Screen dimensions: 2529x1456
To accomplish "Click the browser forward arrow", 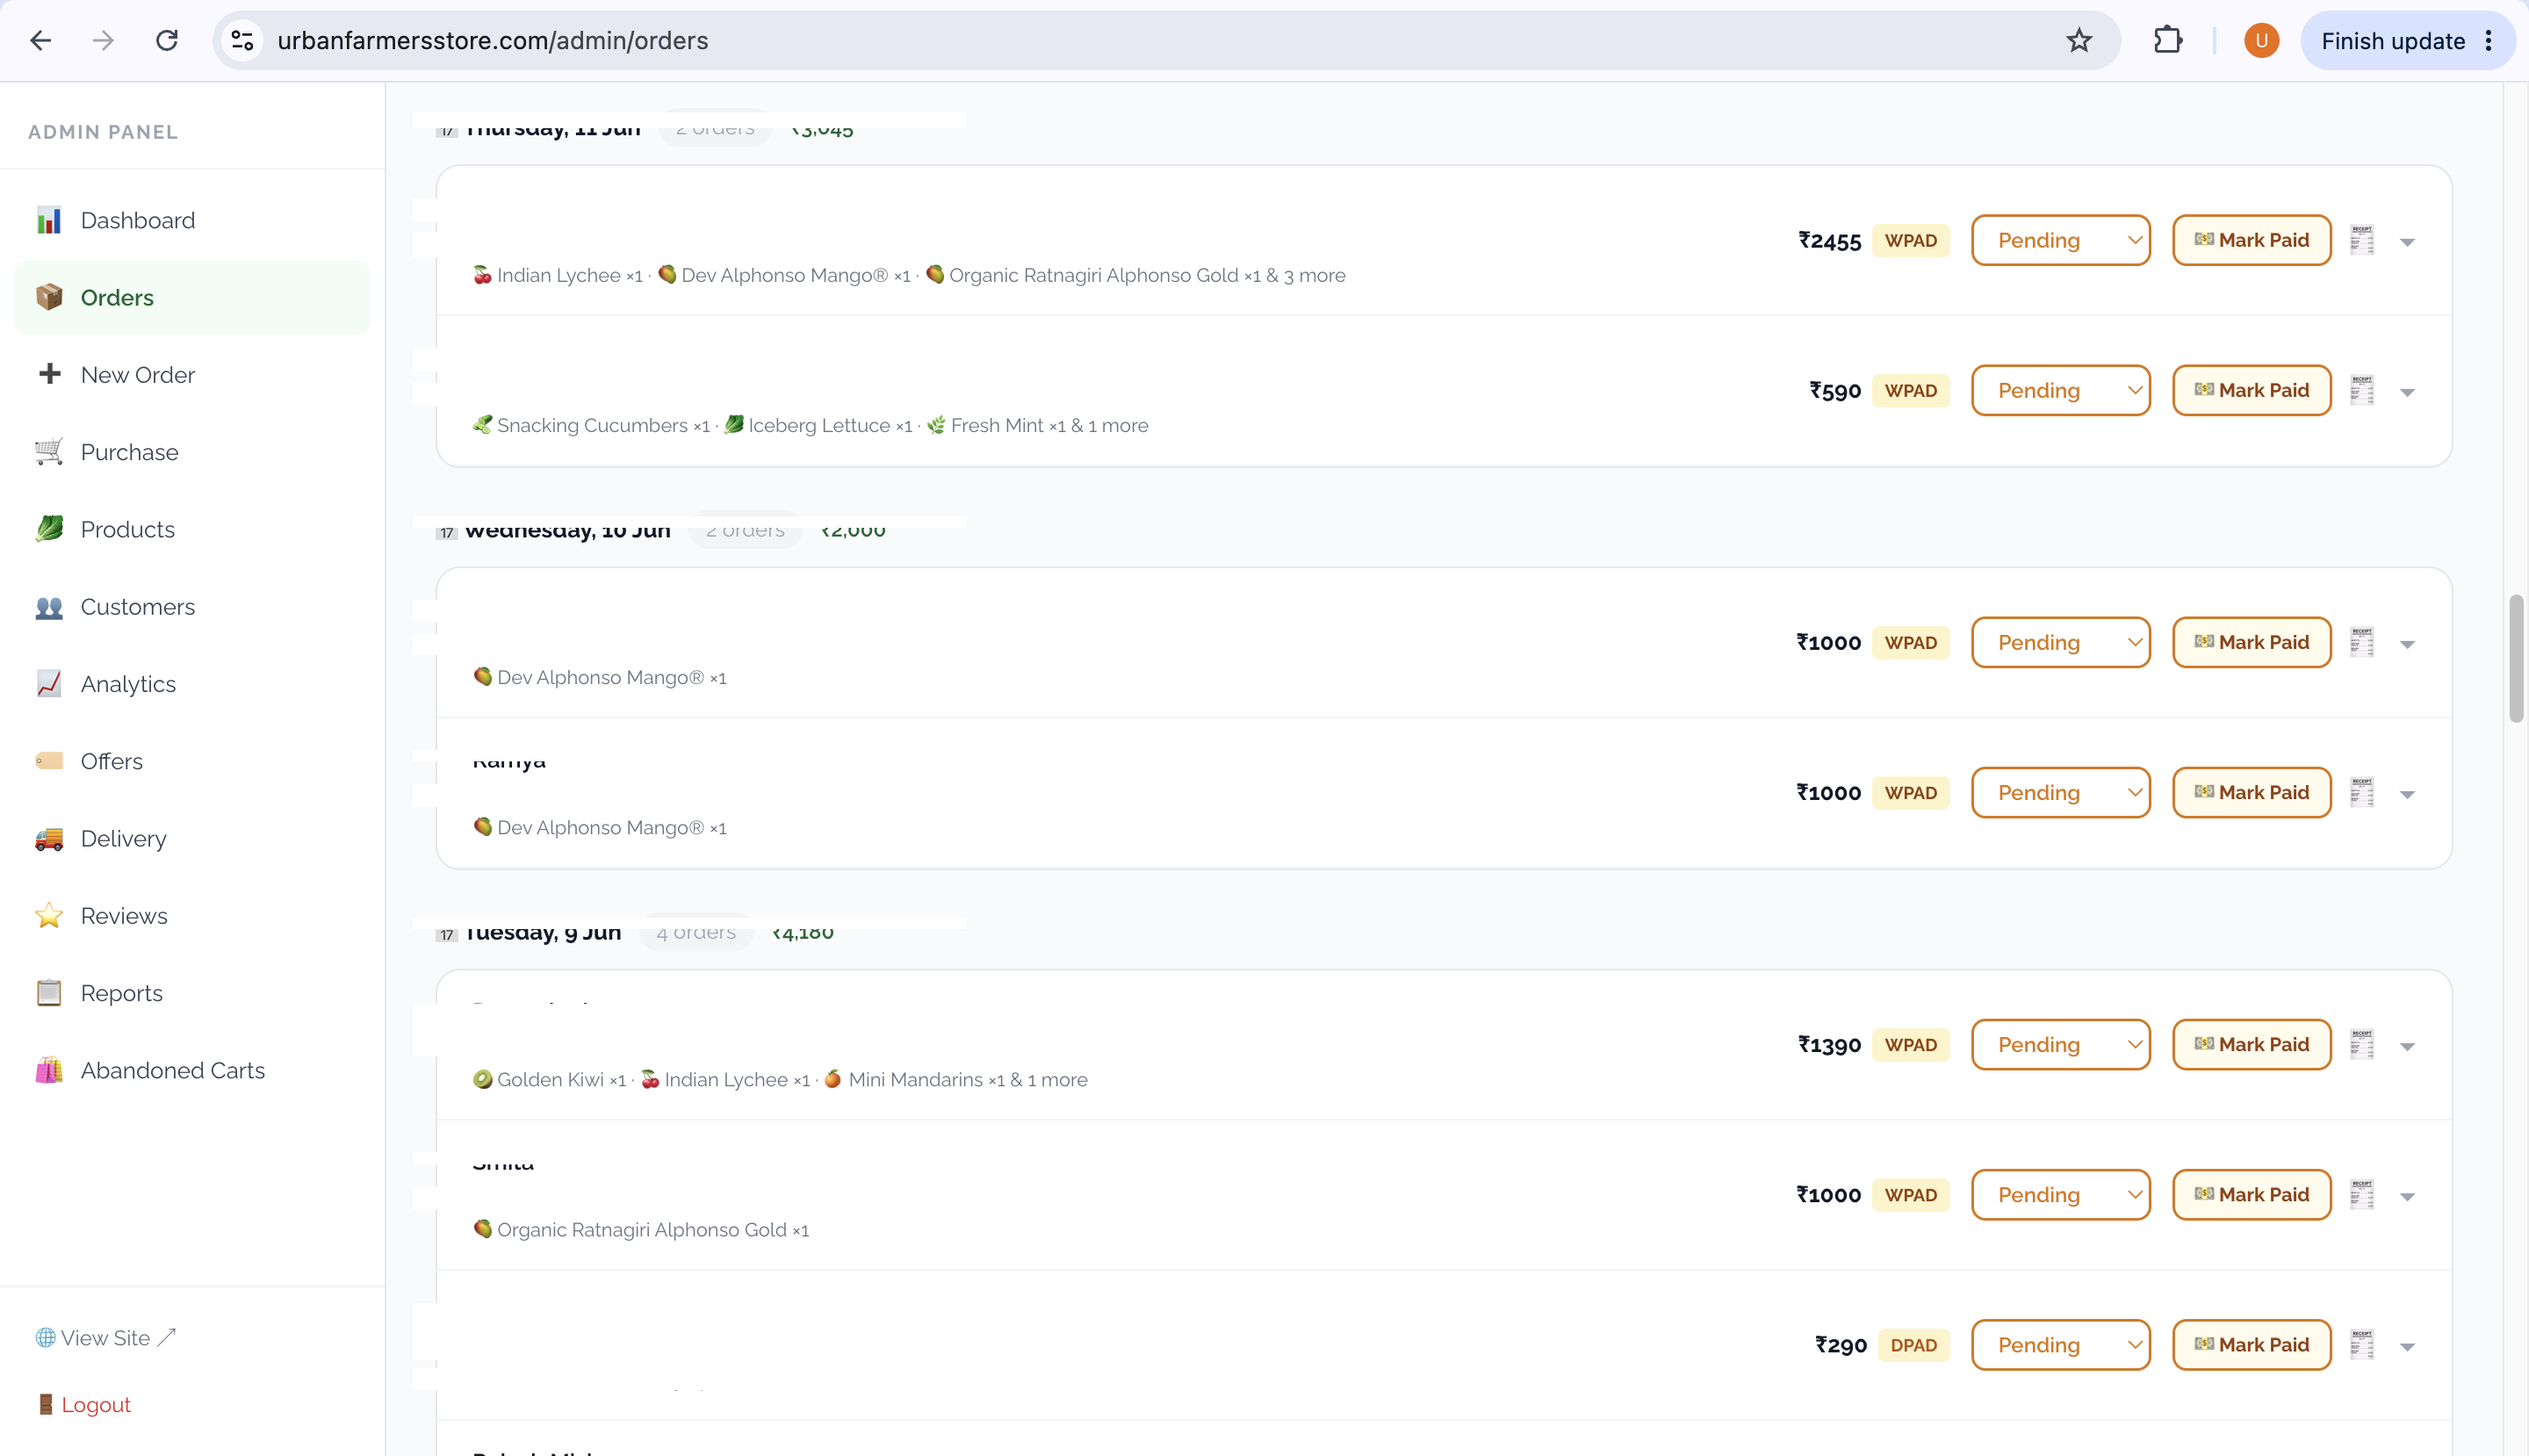I will tap(103, 41).
